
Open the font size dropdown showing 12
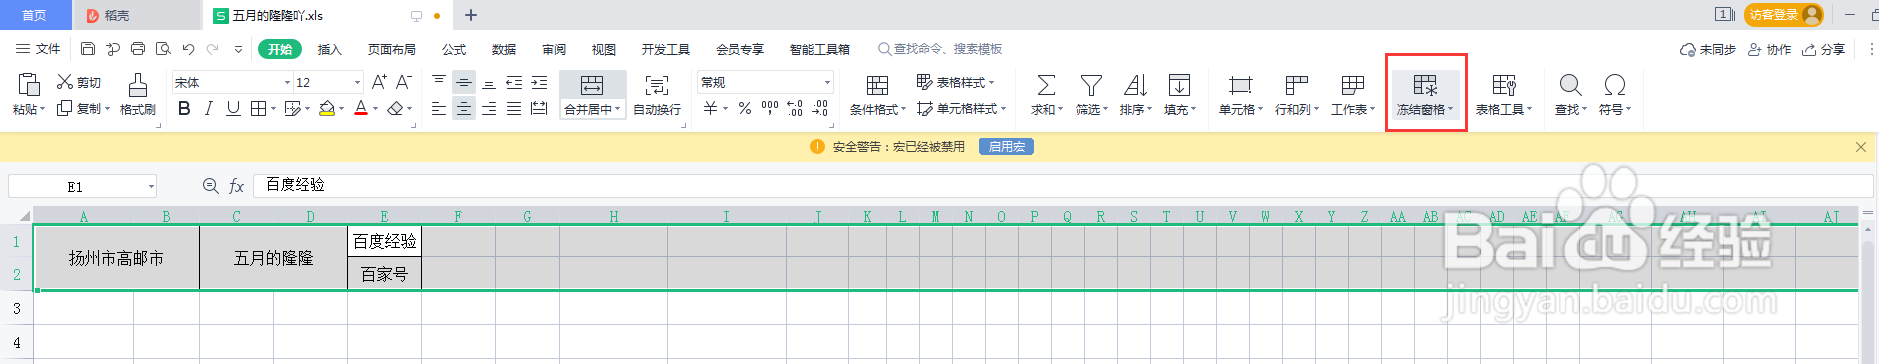pyautogui.click(x=357, y=82)
